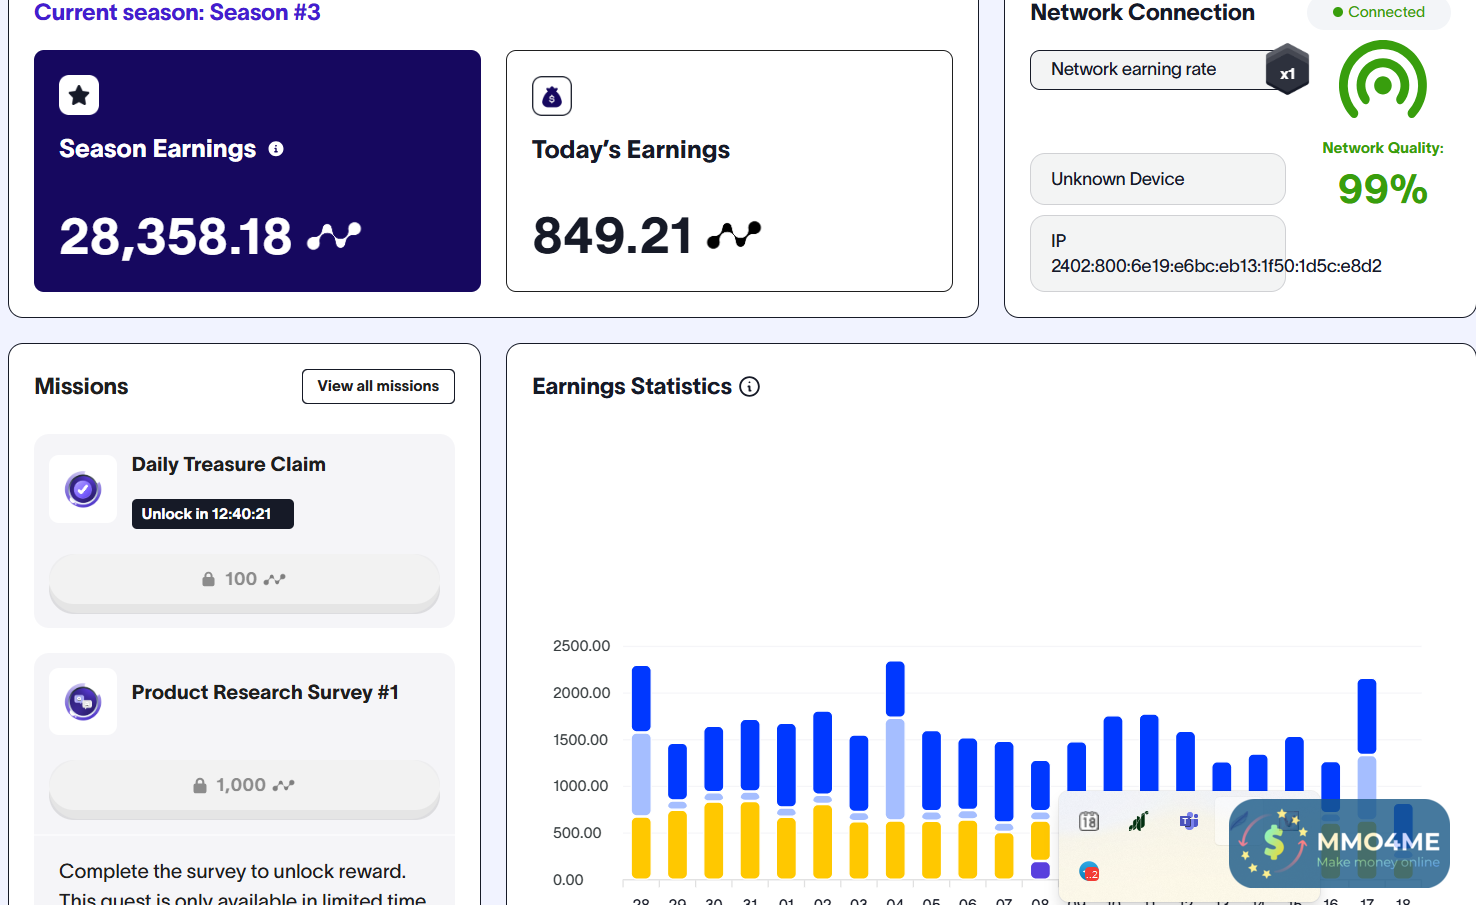Screen dimensions: 1476x905
Task: Click the Missions heading
Action: (x=81, y=387)
